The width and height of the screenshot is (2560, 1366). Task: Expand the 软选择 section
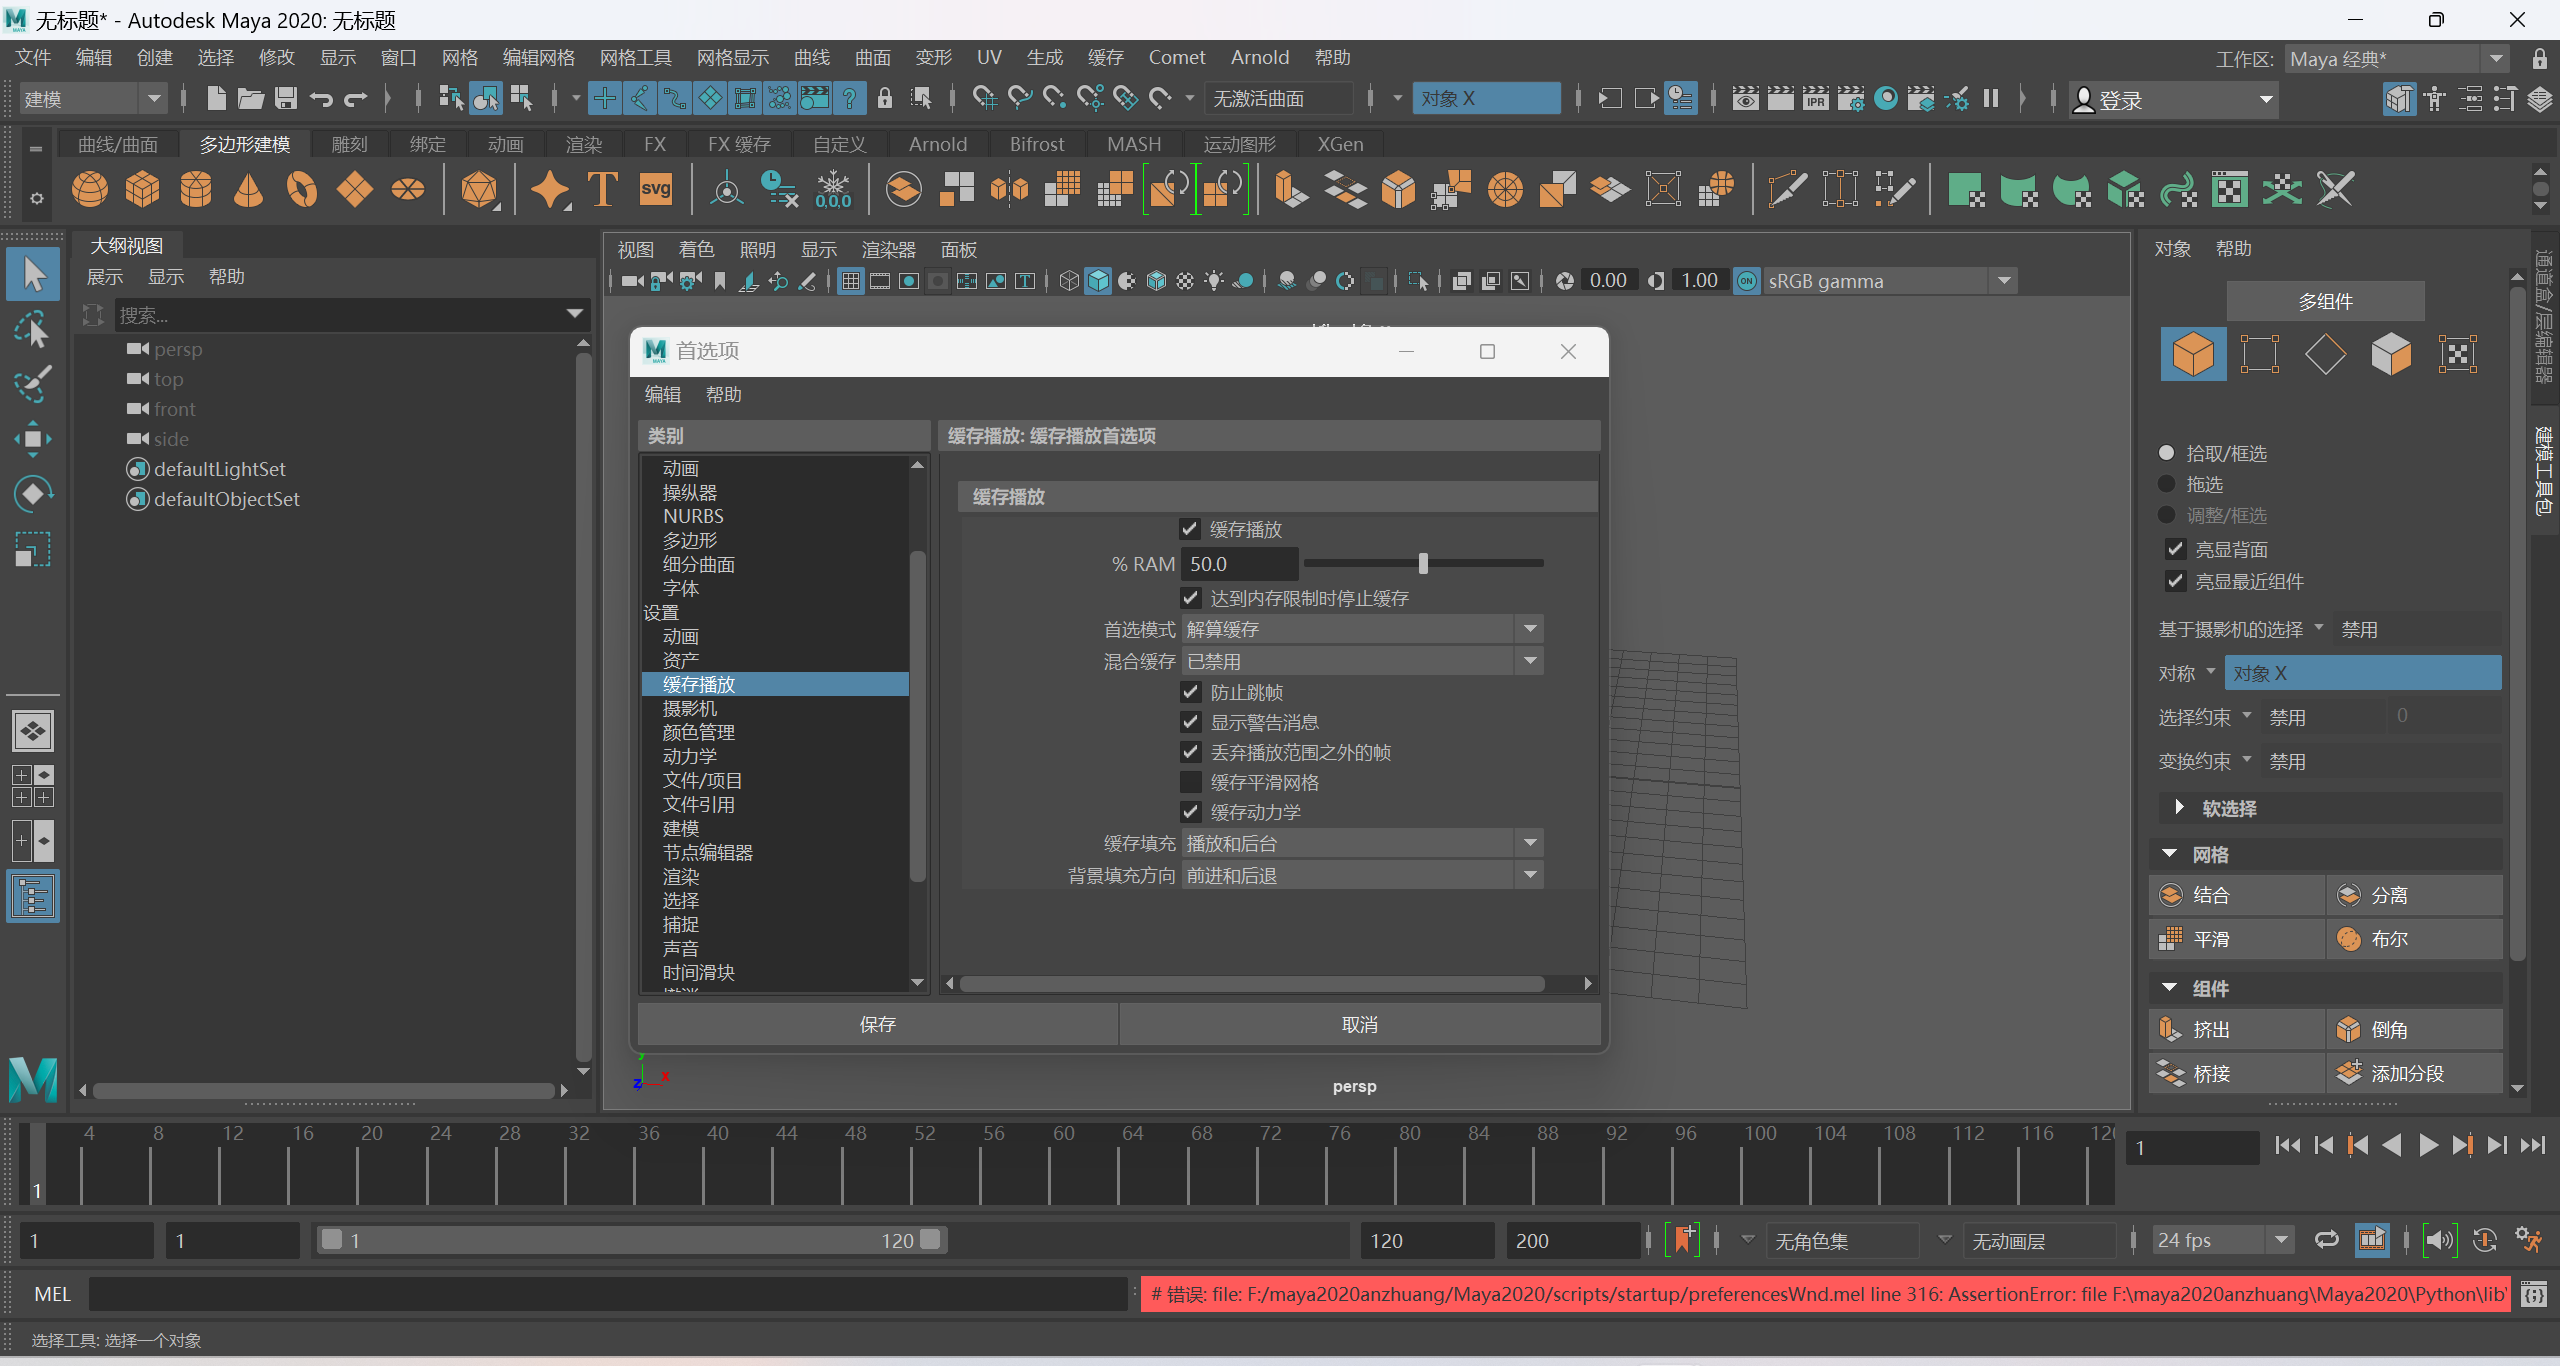[2180, 807]
